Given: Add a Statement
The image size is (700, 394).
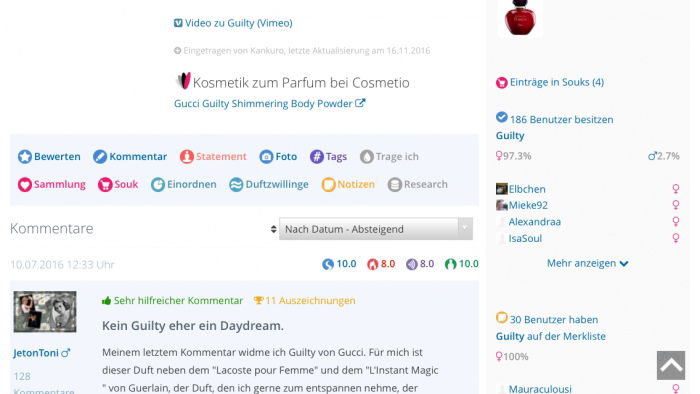Looking at the screenshot, I should [221, 157].
